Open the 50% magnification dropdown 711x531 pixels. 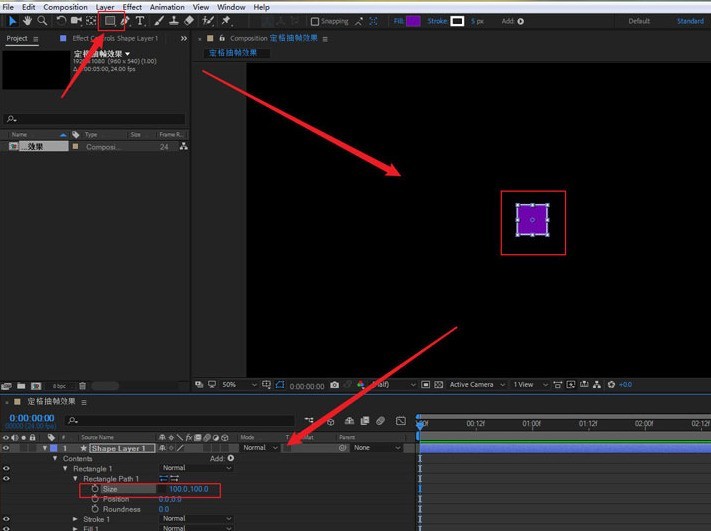point(234,384)
